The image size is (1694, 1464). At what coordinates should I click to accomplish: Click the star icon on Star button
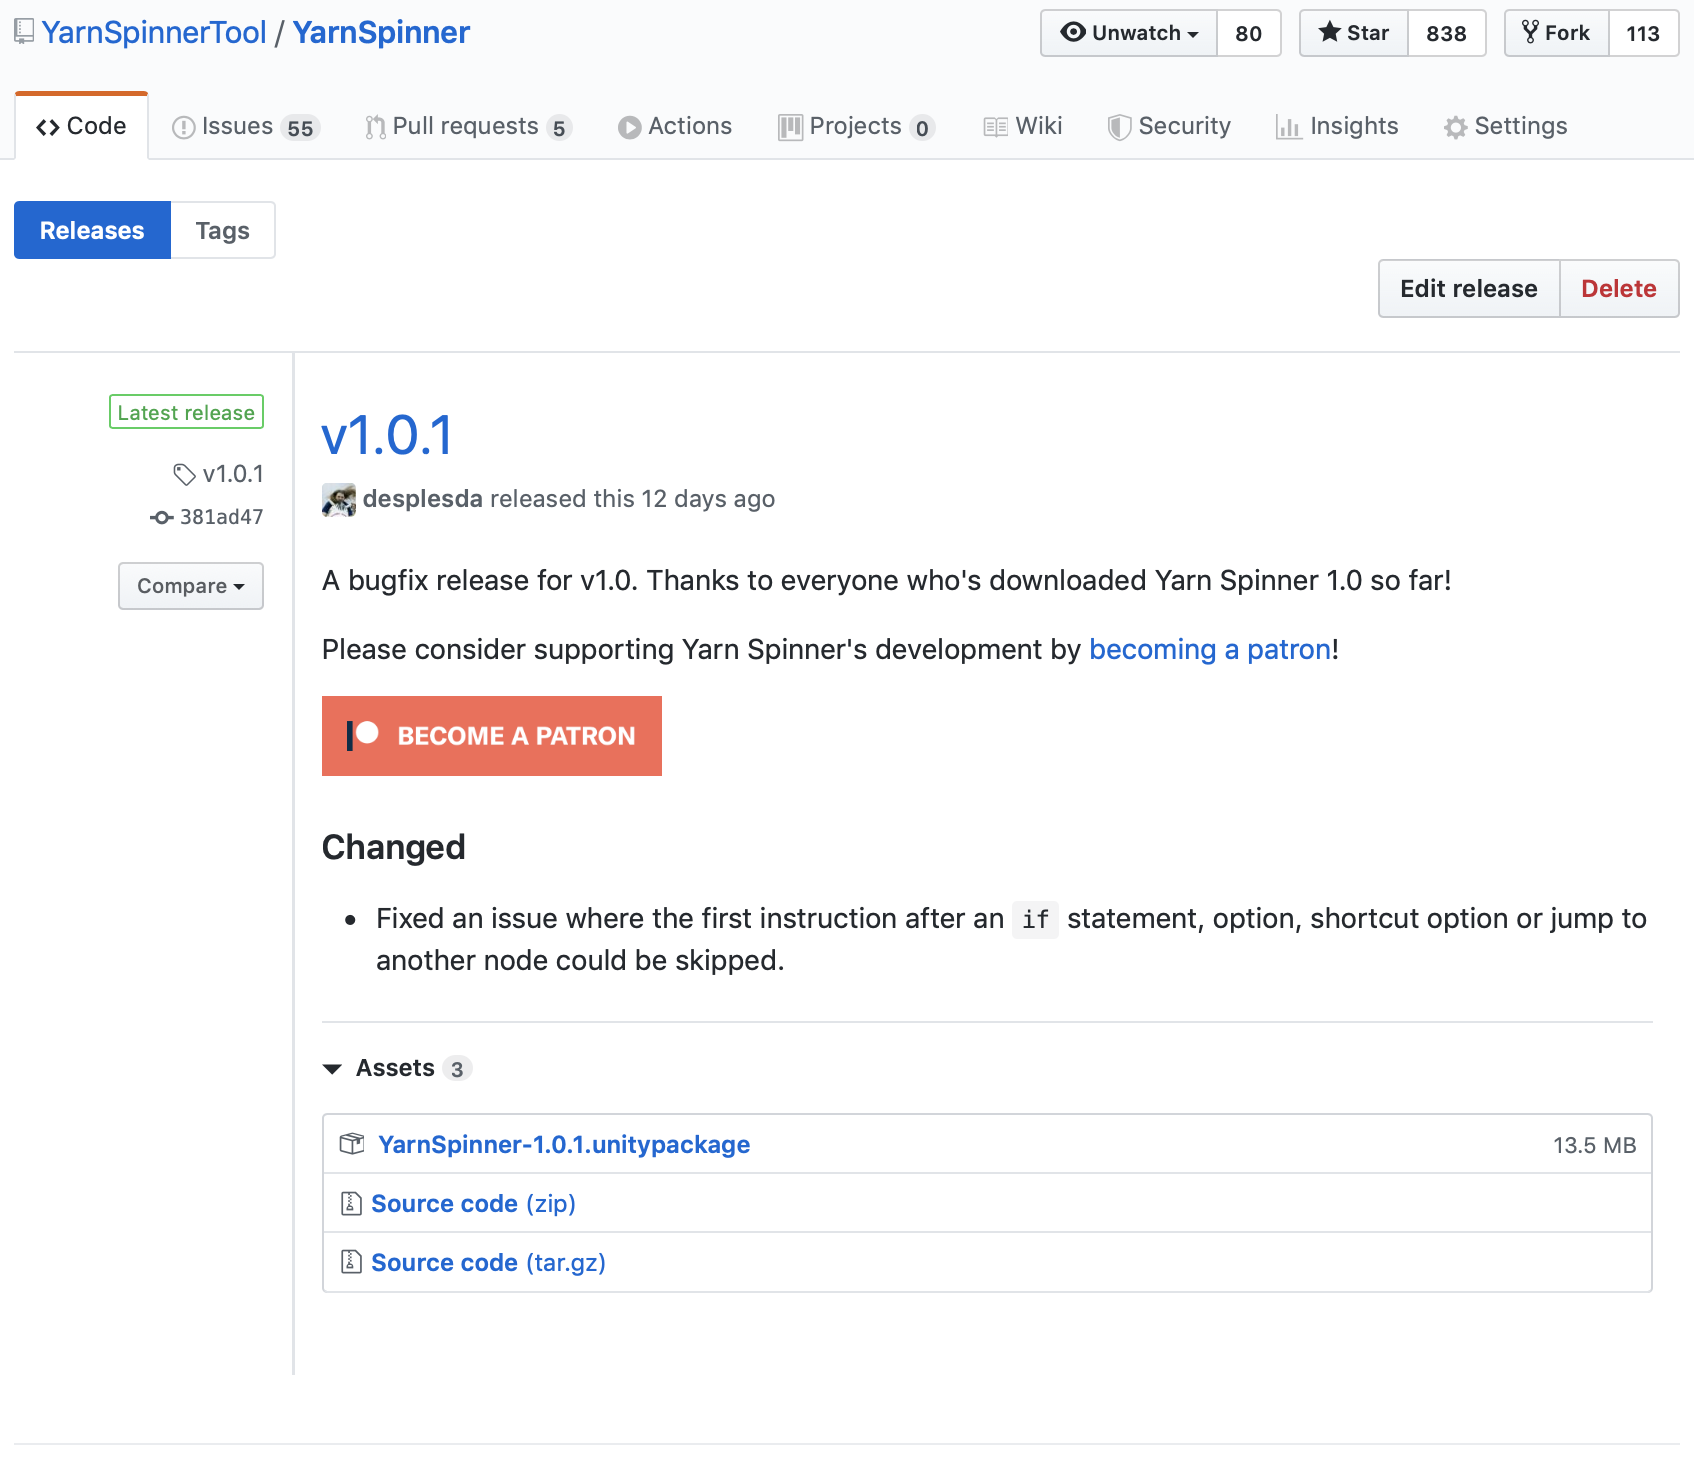tap(1329, 32)
